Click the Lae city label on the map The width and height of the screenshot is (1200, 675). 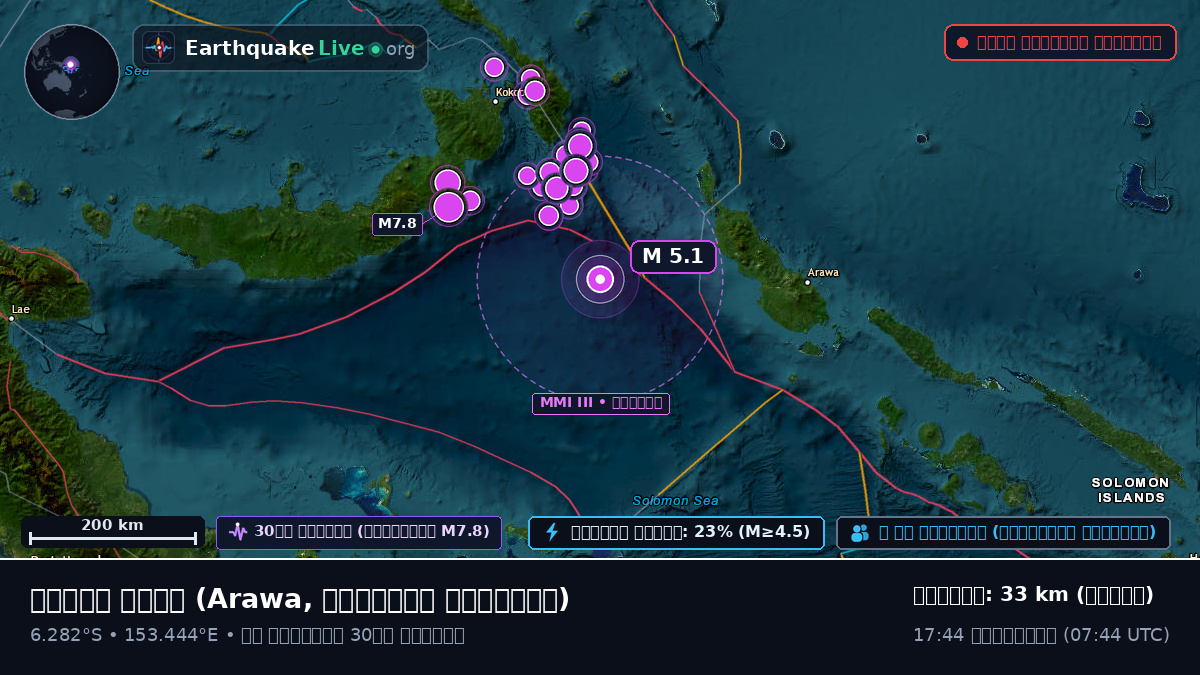tap(20, 309)
